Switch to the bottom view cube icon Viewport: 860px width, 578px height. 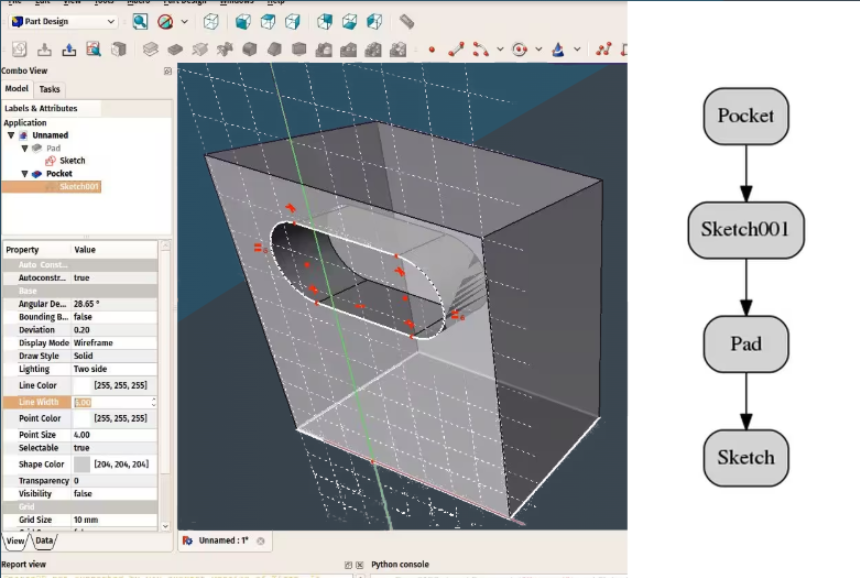pos(349,21)
